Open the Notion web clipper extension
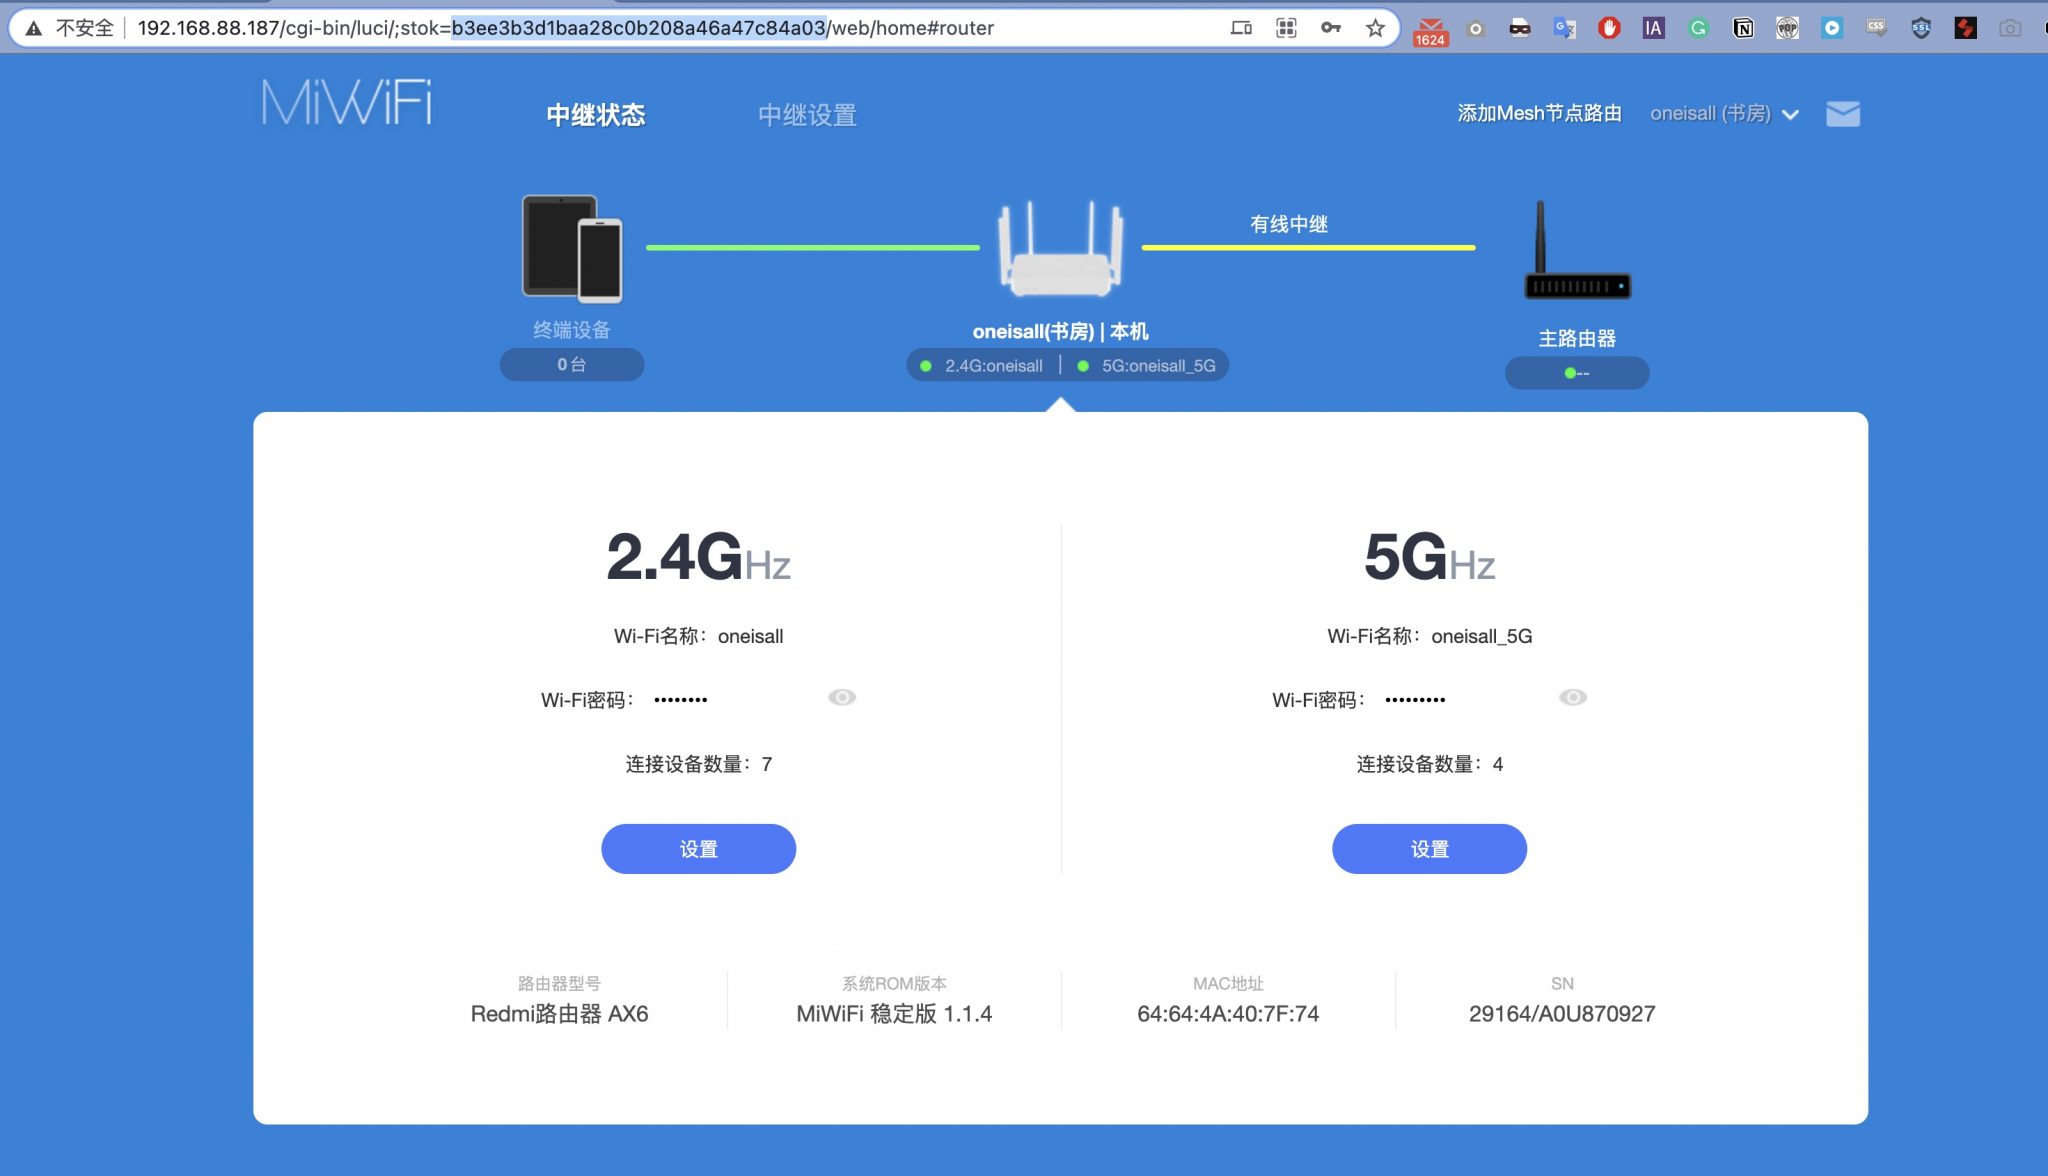 (x=1742, y=28)
